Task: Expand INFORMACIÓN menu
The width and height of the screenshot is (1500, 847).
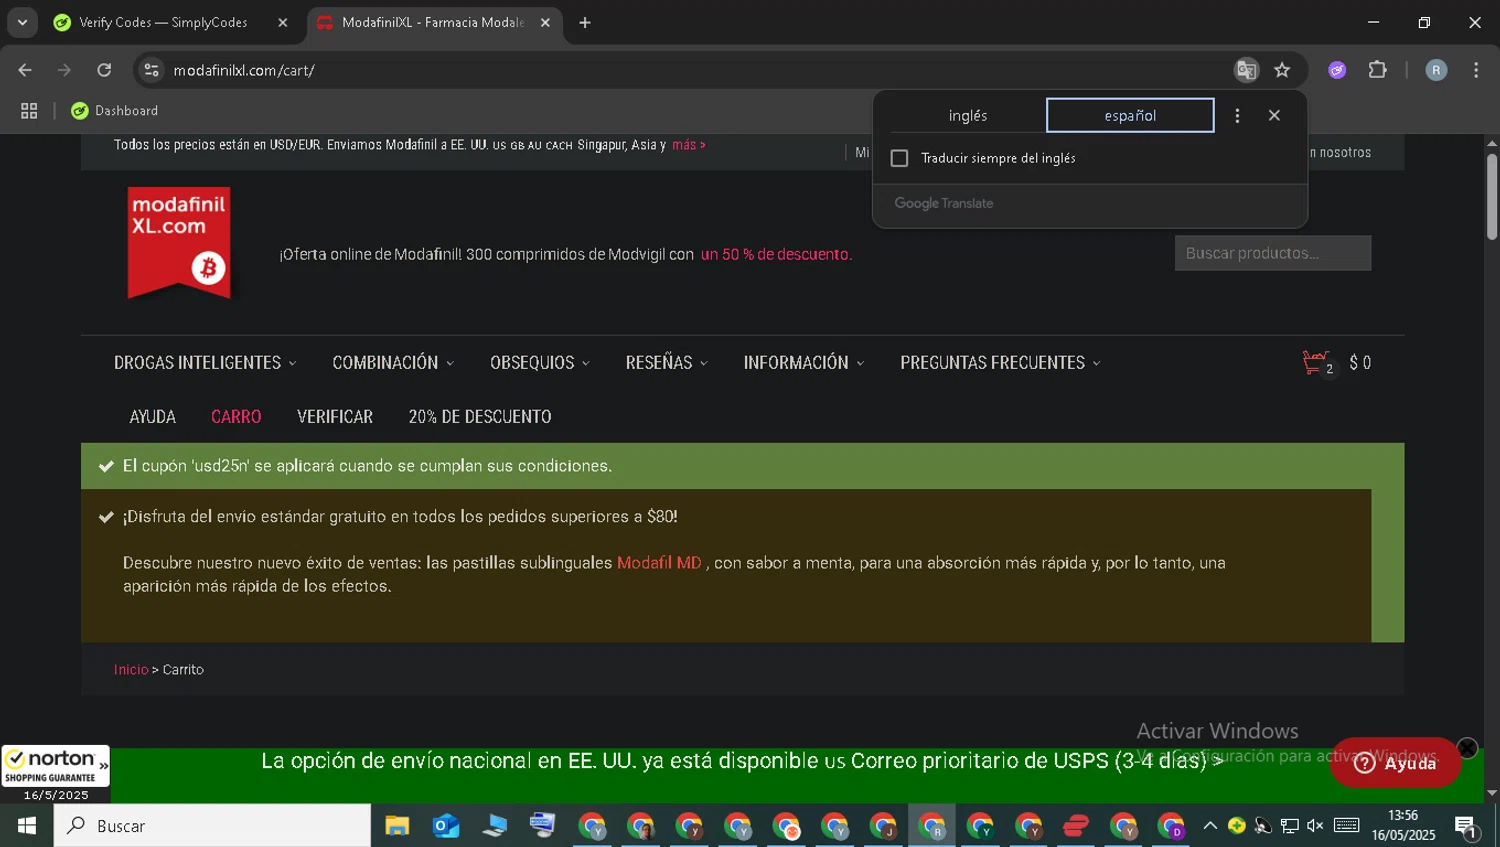Action: [804, 363]
